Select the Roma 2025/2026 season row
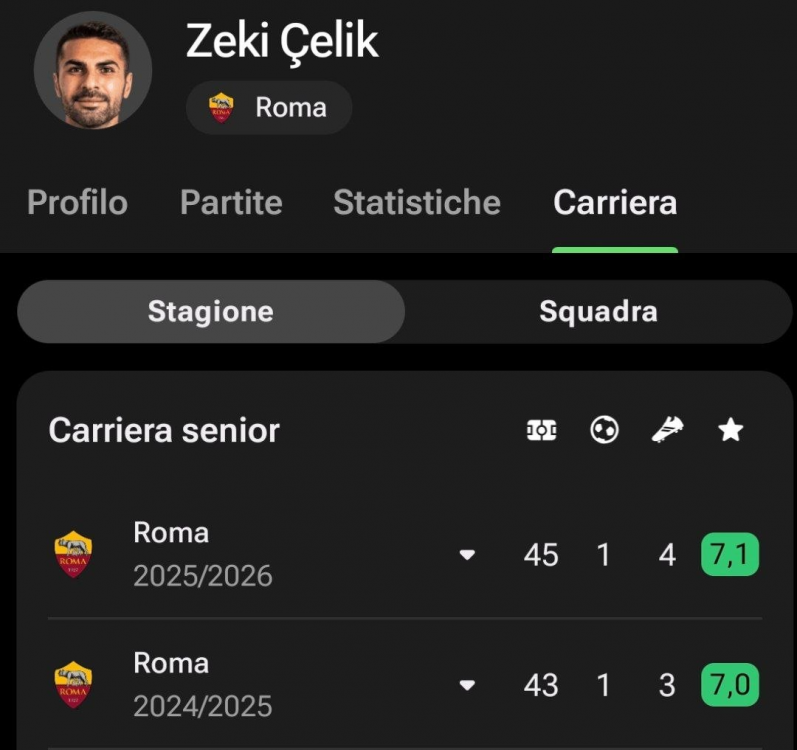The height and width of the screenshot is (750, 797). click(405, 554)
